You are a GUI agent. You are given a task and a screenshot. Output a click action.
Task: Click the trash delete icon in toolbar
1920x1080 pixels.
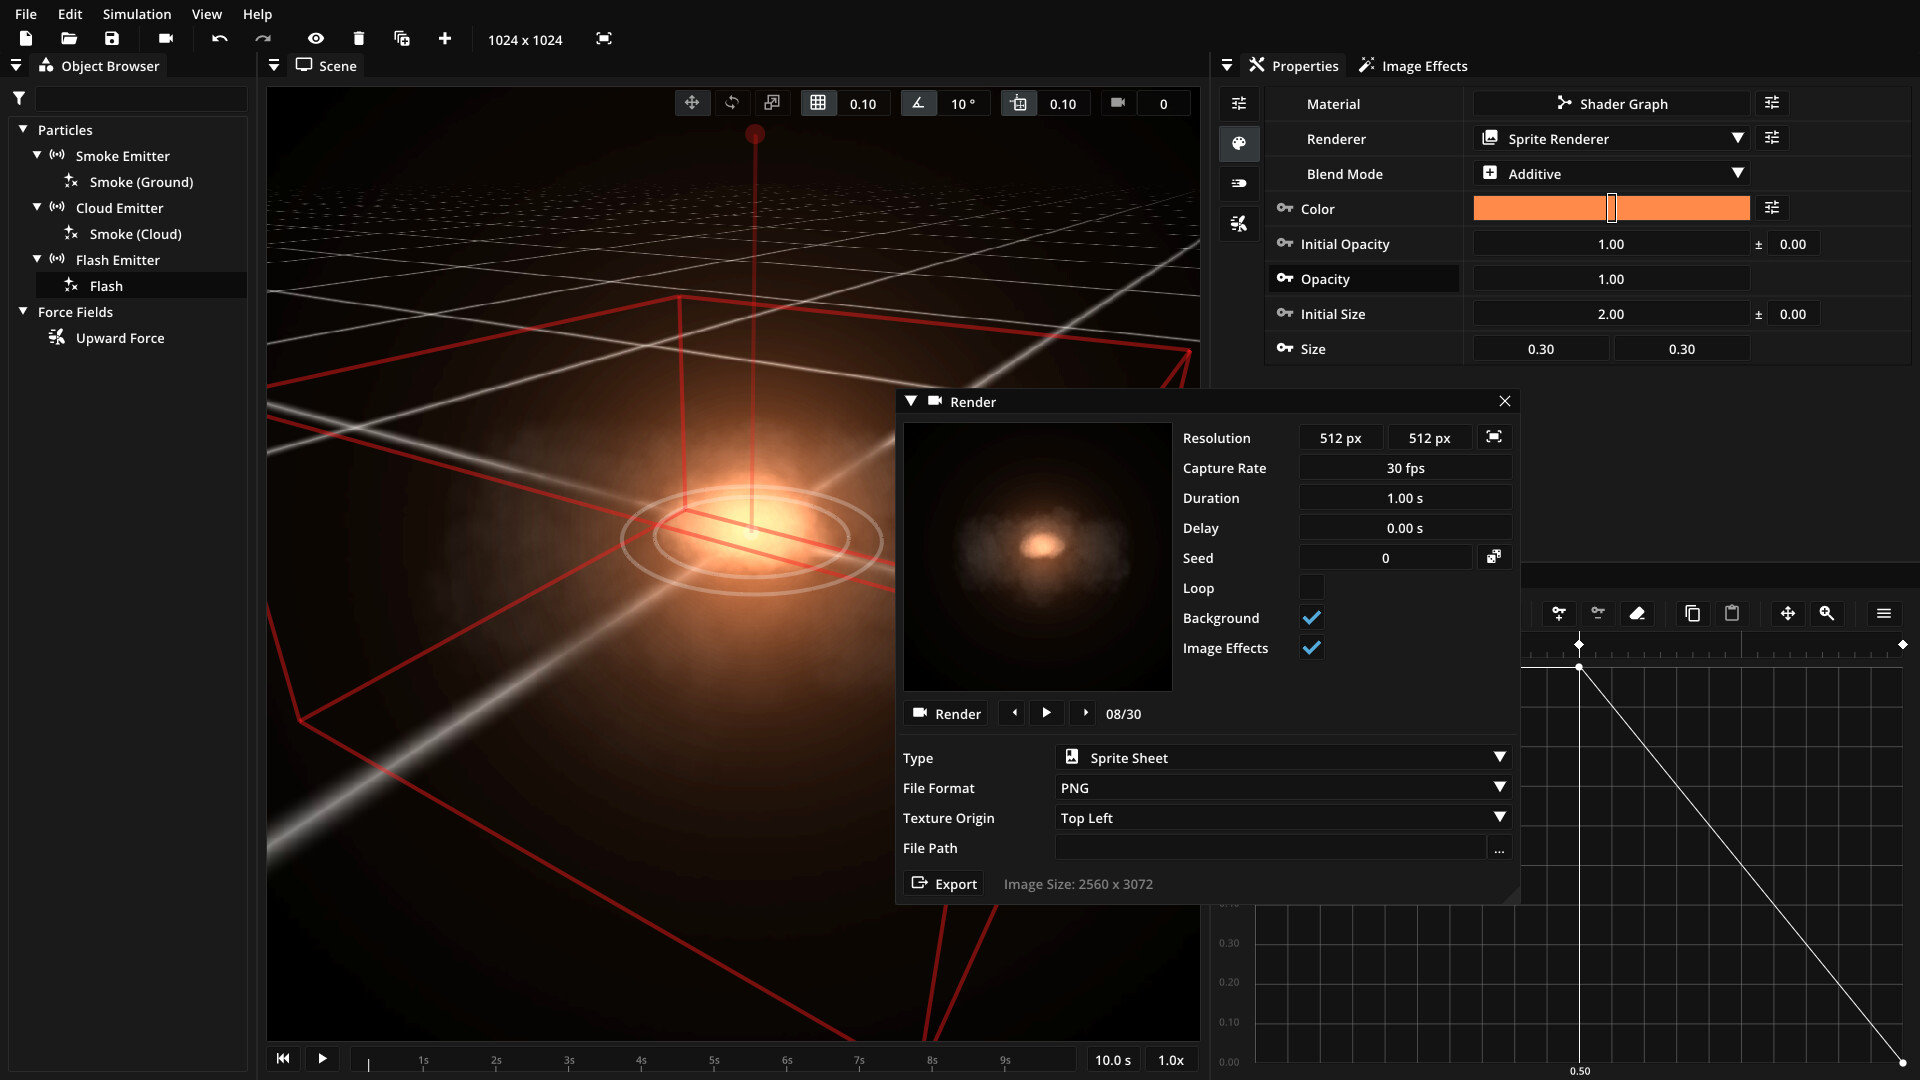[359, 38]
